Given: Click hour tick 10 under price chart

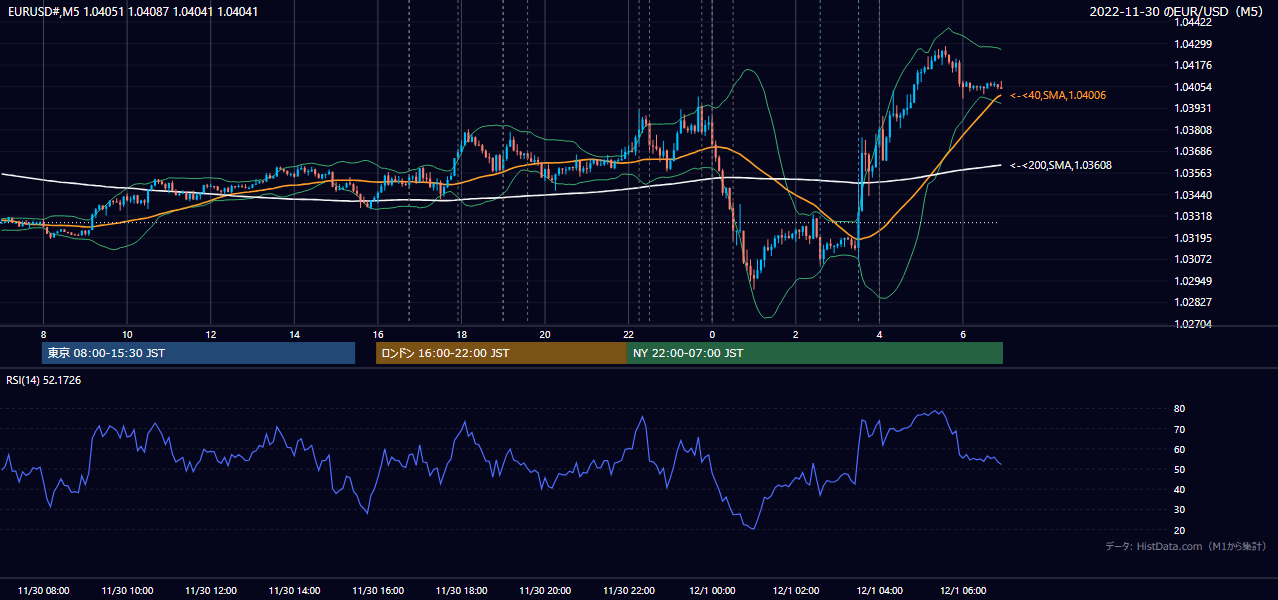Looking at the screenshot, I should (x=127, y=334).
